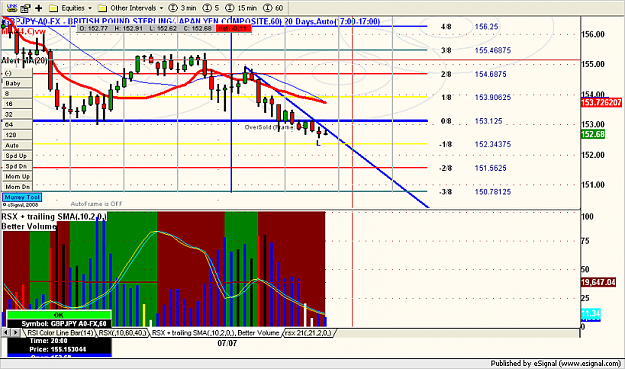625x369 pixels.
Task: Click the 07/07 date label
Action: tap(227, 343)
